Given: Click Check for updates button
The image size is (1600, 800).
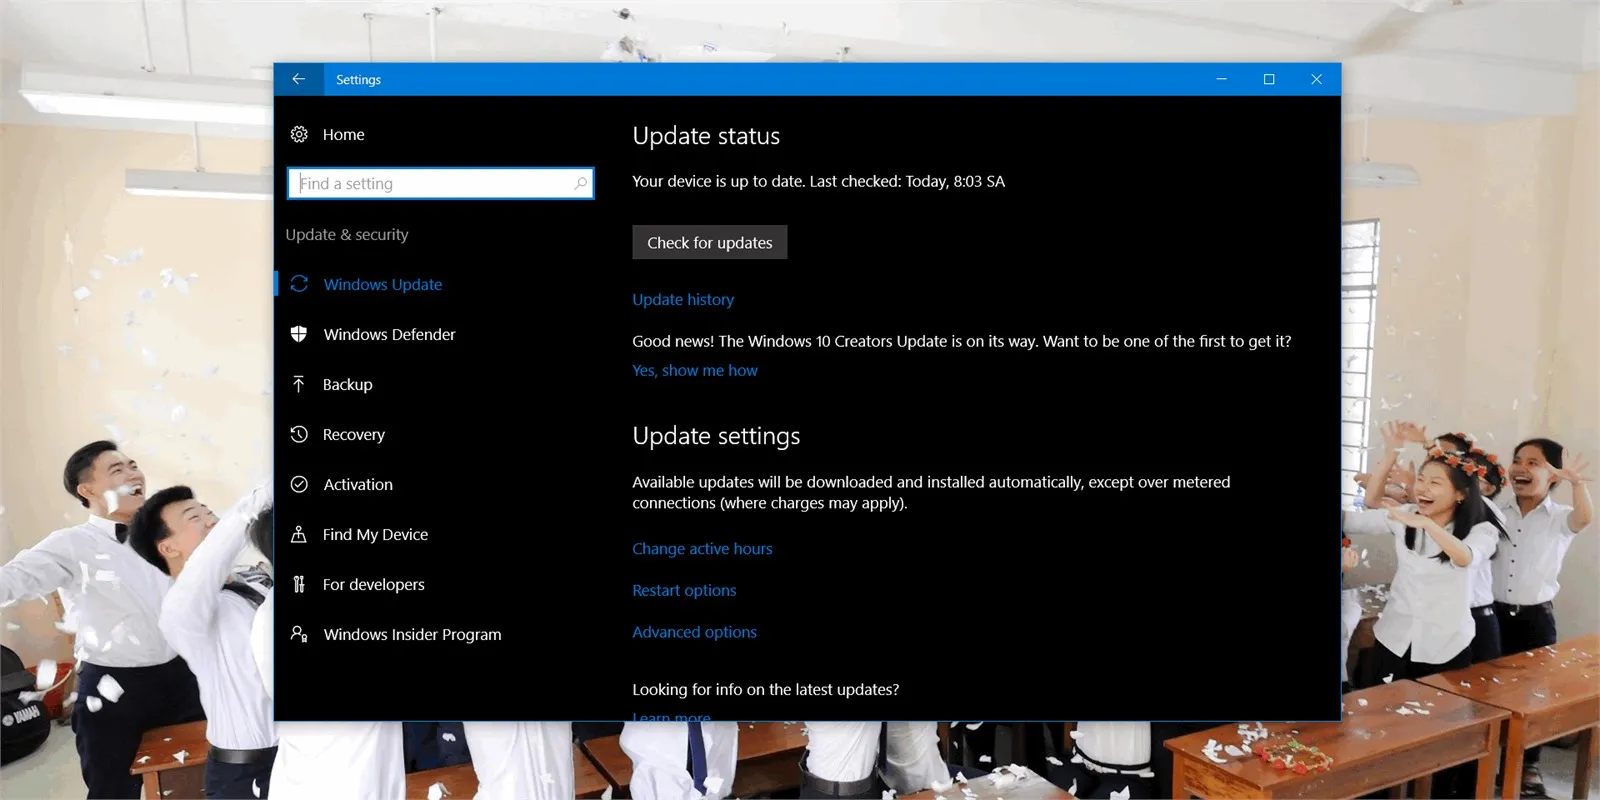Looking at the screenshot, I should 710,242.
